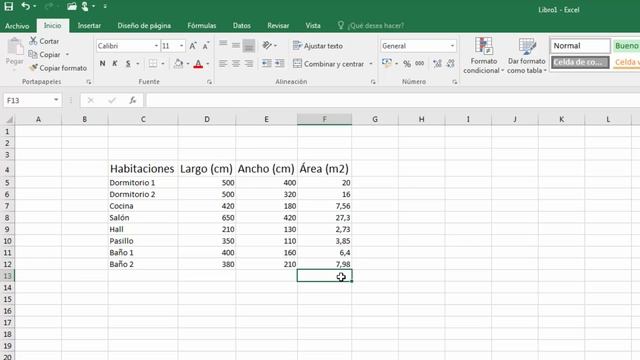640x360 pixels.
Task: Expand Copiar dropdown arrow
Action: (x=67, y=54)
